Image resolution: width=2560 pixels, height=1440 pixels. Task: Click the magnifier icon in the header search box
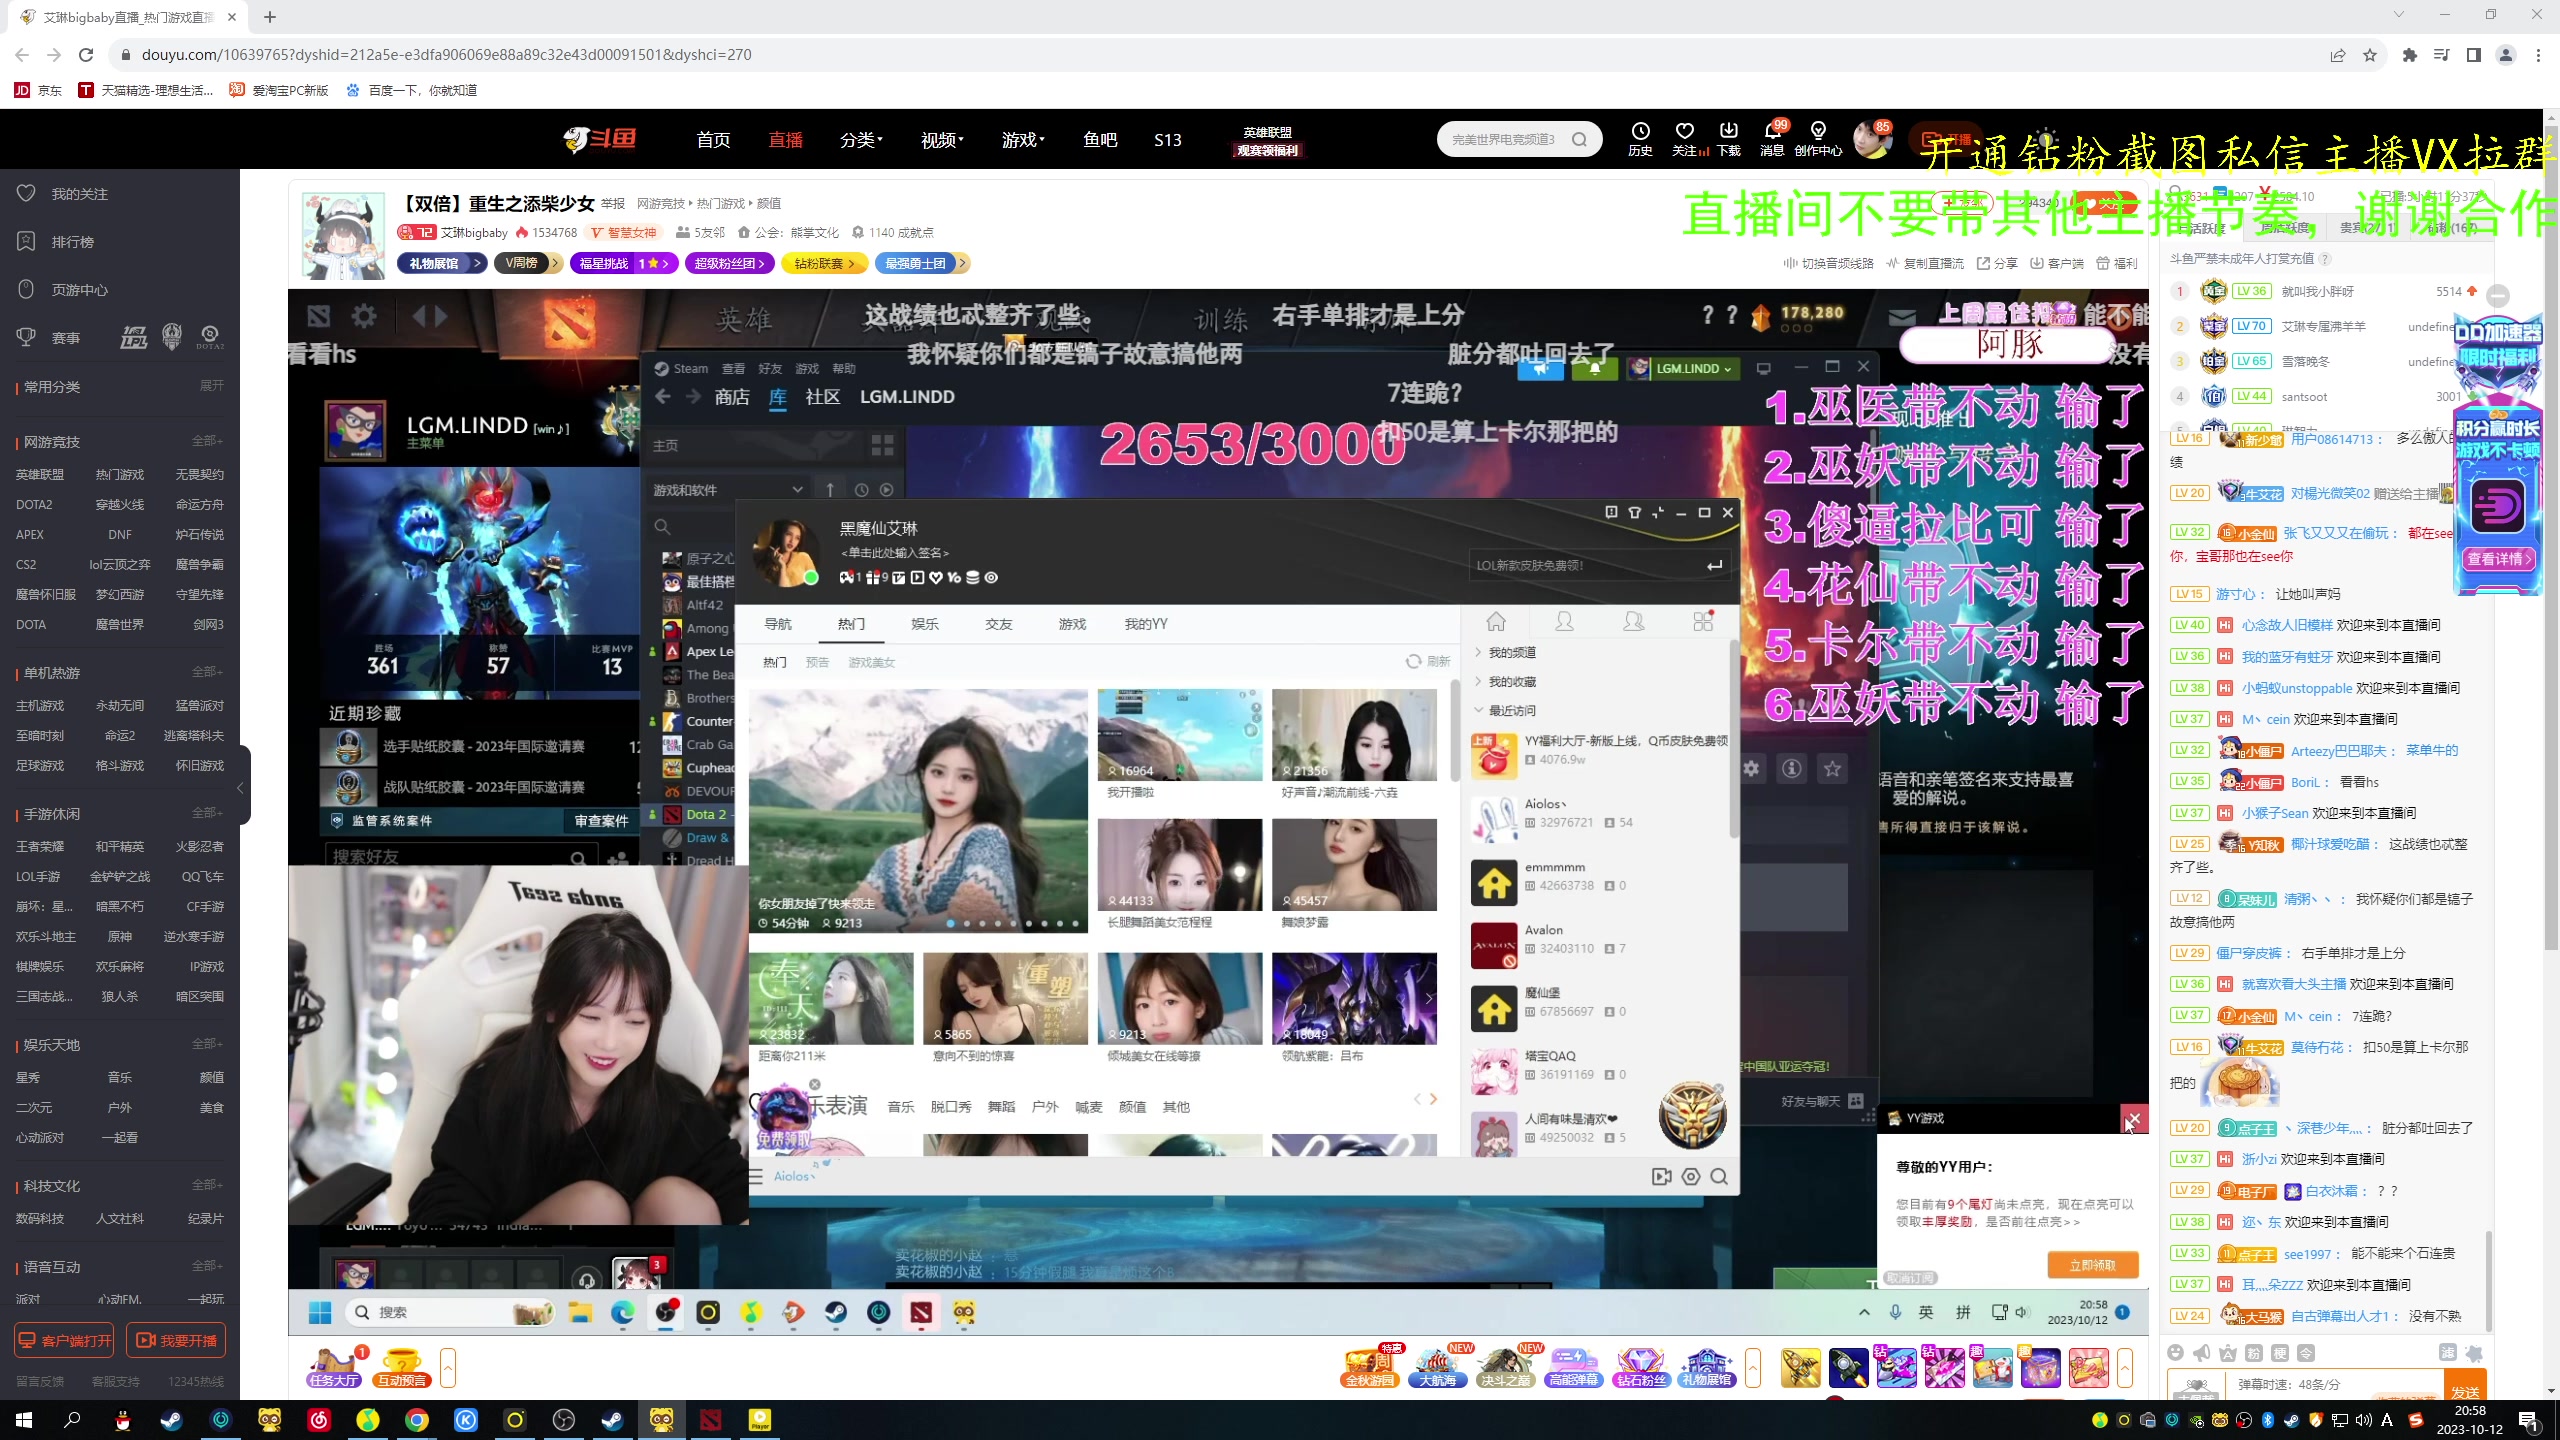pos(1579,139)
